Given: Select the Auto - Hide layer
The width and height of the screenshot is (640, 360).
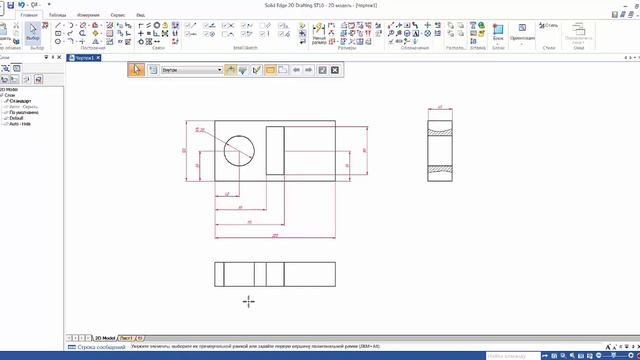Looking at the screenshot, I should click(20, 124).
